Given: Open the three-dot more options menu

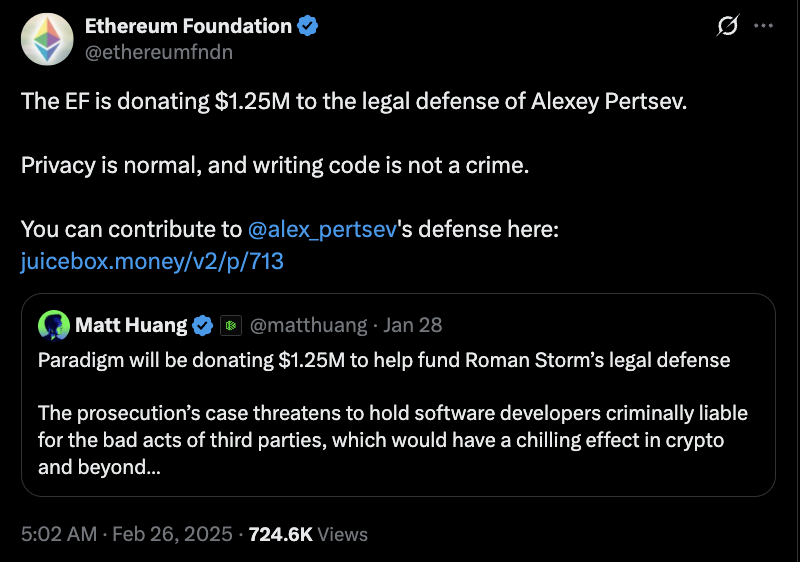Looking at the screenshot, I should pyautogui.click(x=764, y=27).
